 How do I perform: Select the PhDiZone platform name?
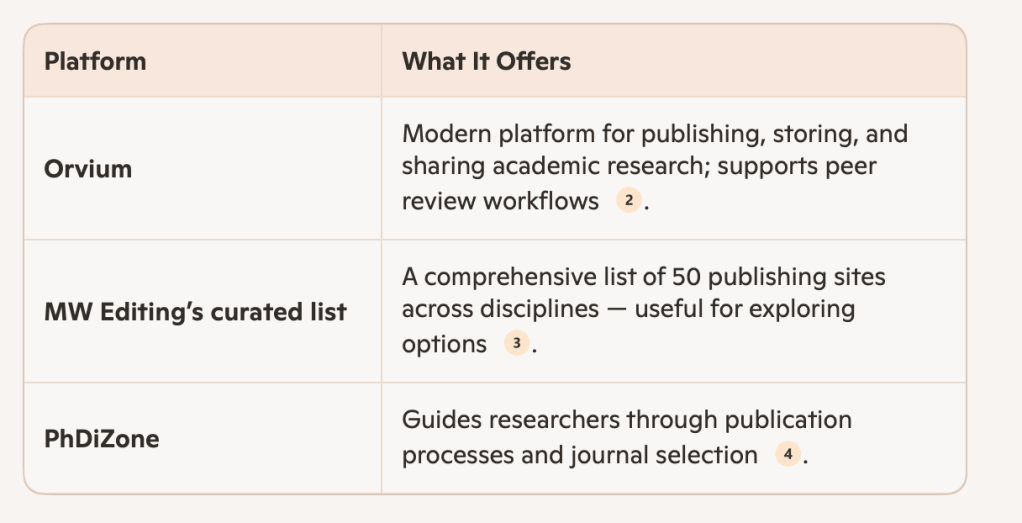101,438
